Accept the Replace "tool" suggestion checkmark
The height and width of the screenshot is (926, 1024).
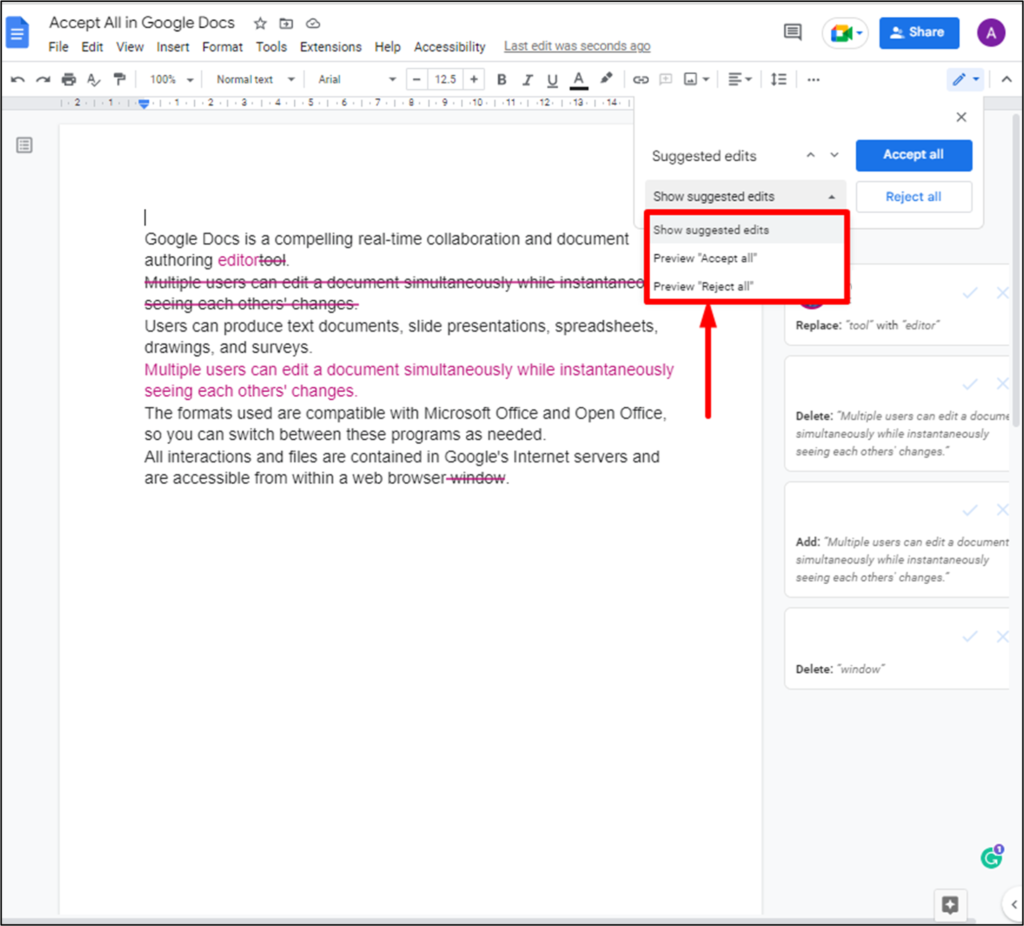(x=970, y=293)
